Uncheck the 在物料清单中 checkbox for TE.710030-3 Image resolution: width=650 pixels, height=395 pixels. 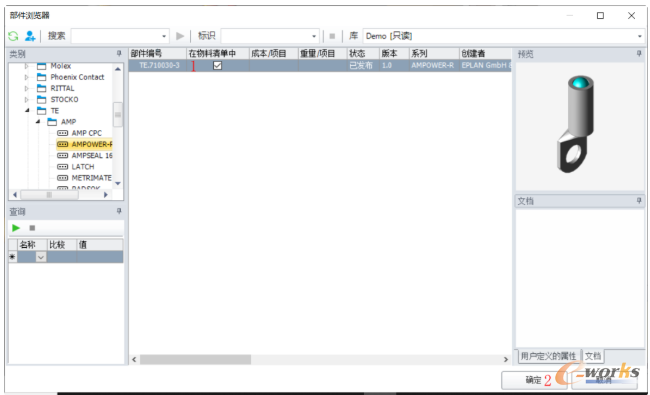[x=217, y=65]
